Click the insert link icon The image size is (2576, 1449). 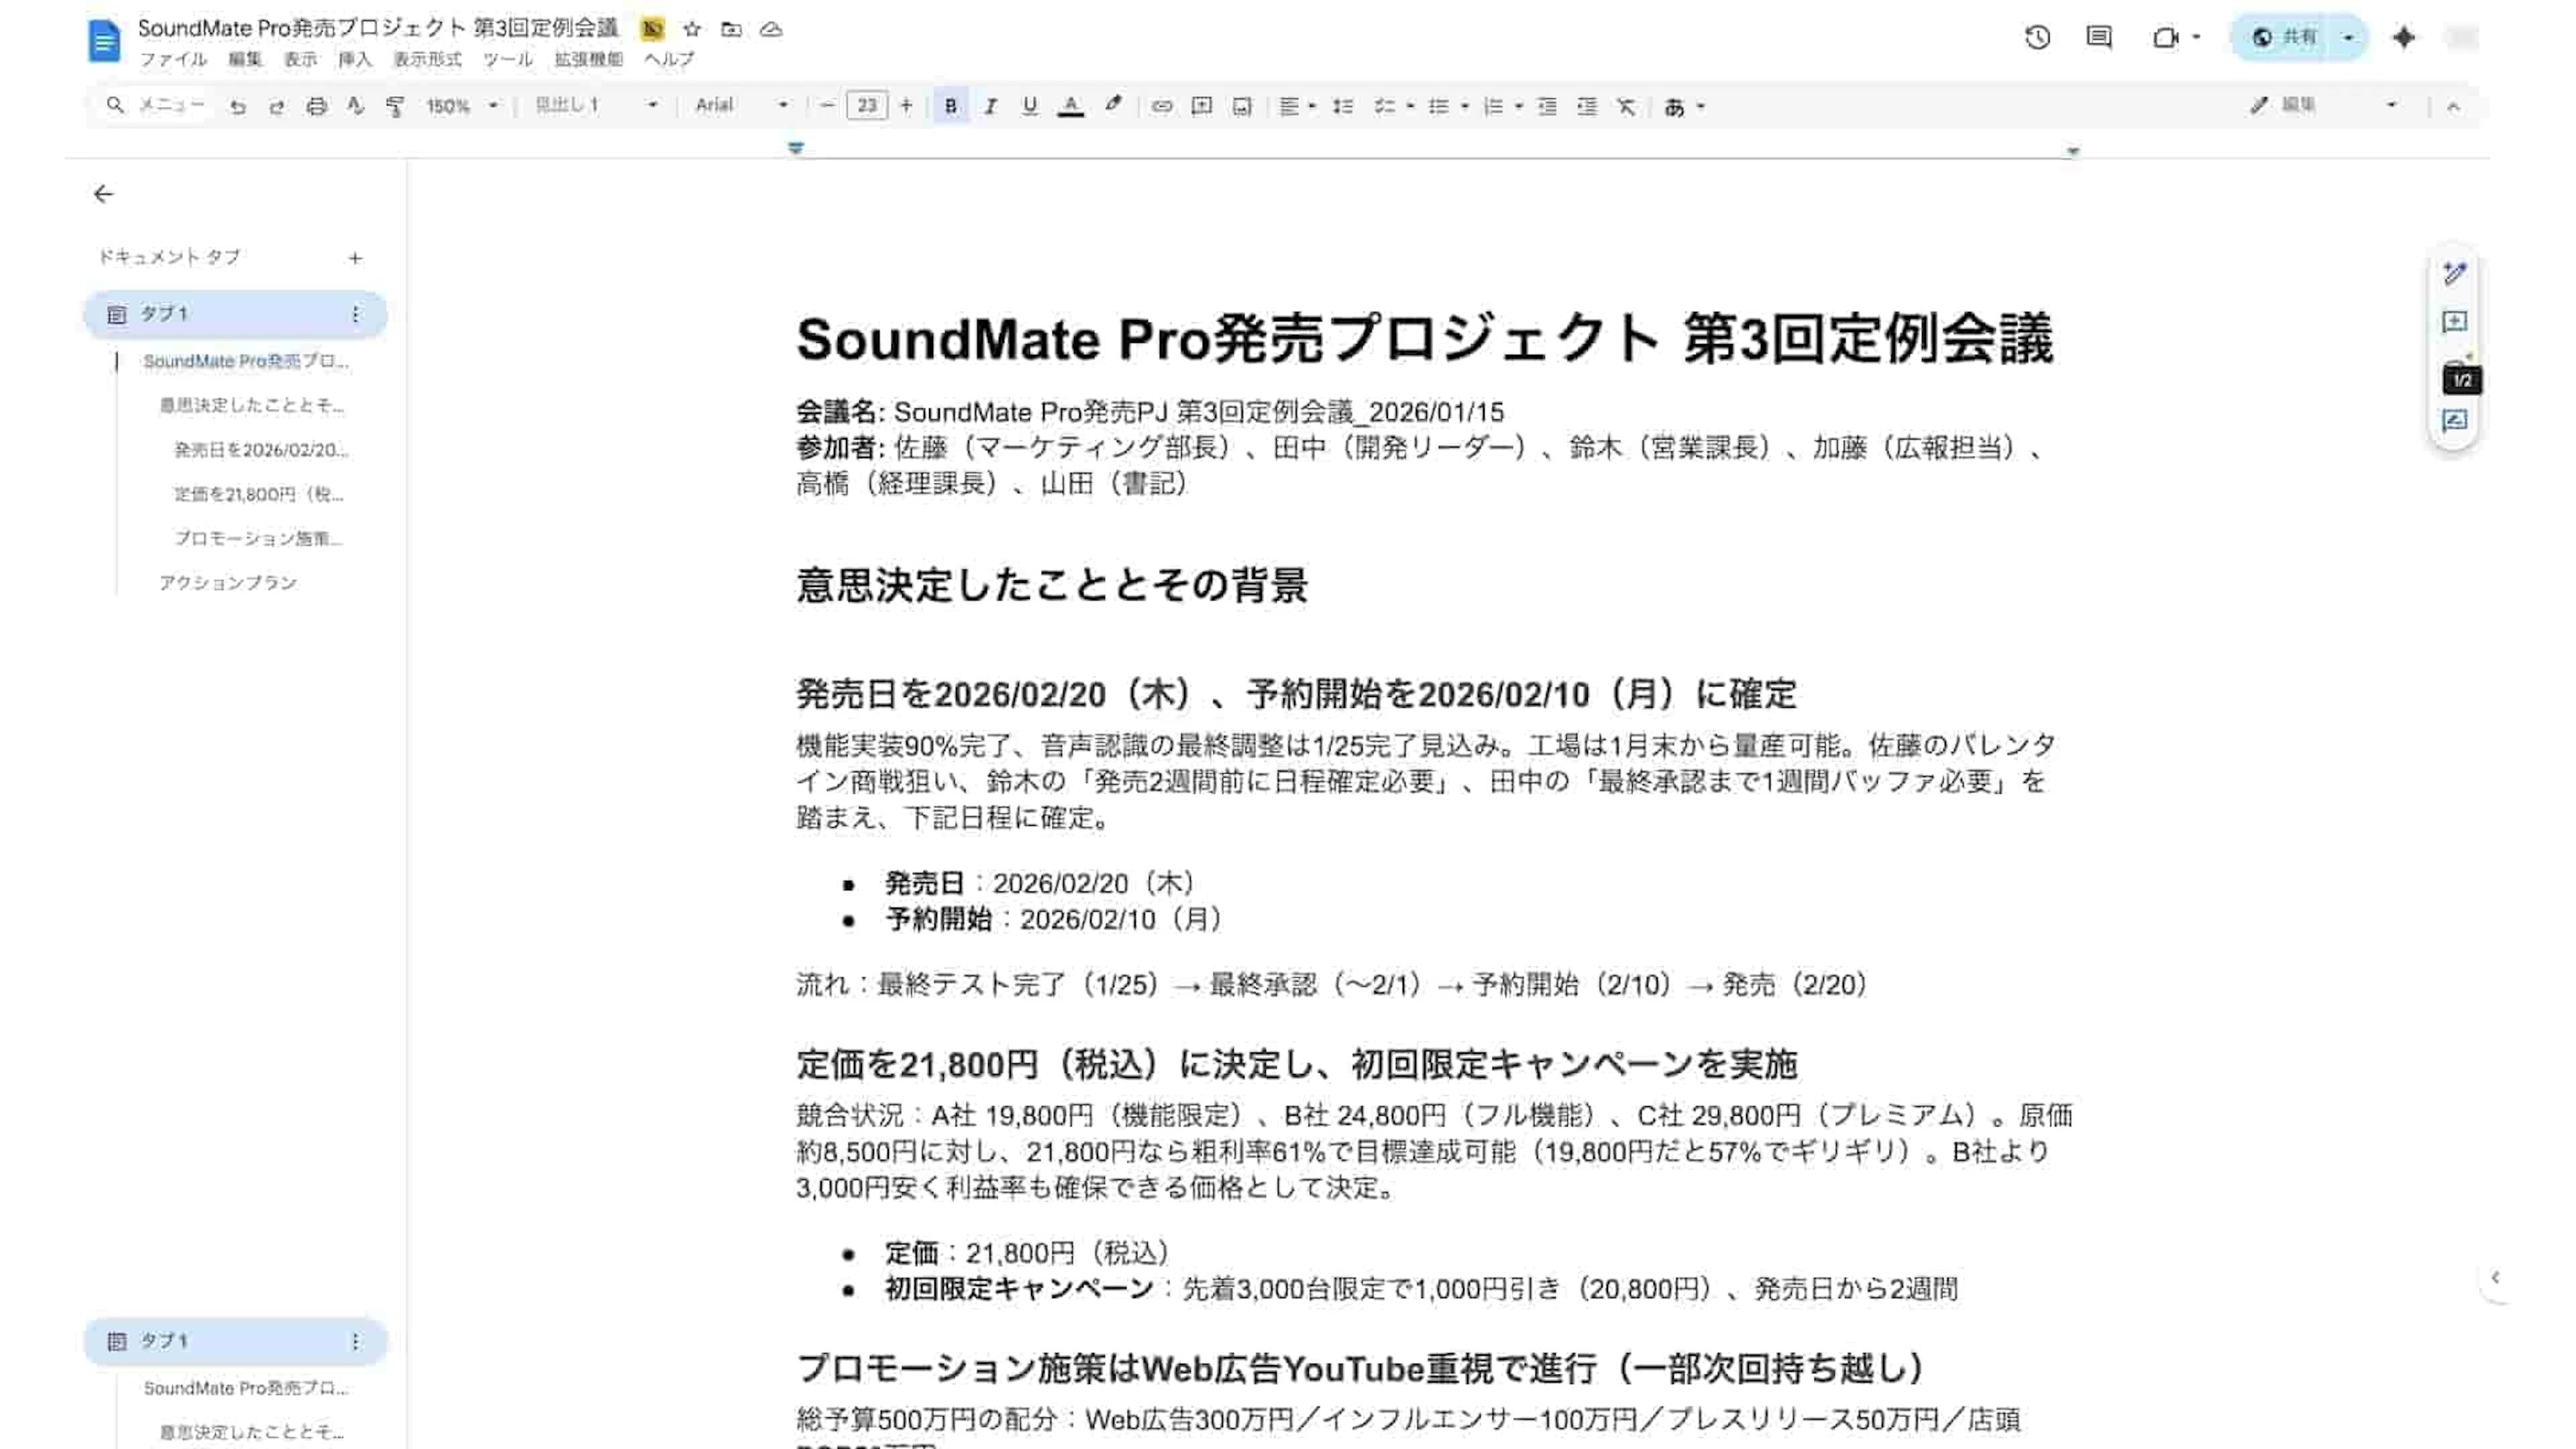click(1161, 106)
